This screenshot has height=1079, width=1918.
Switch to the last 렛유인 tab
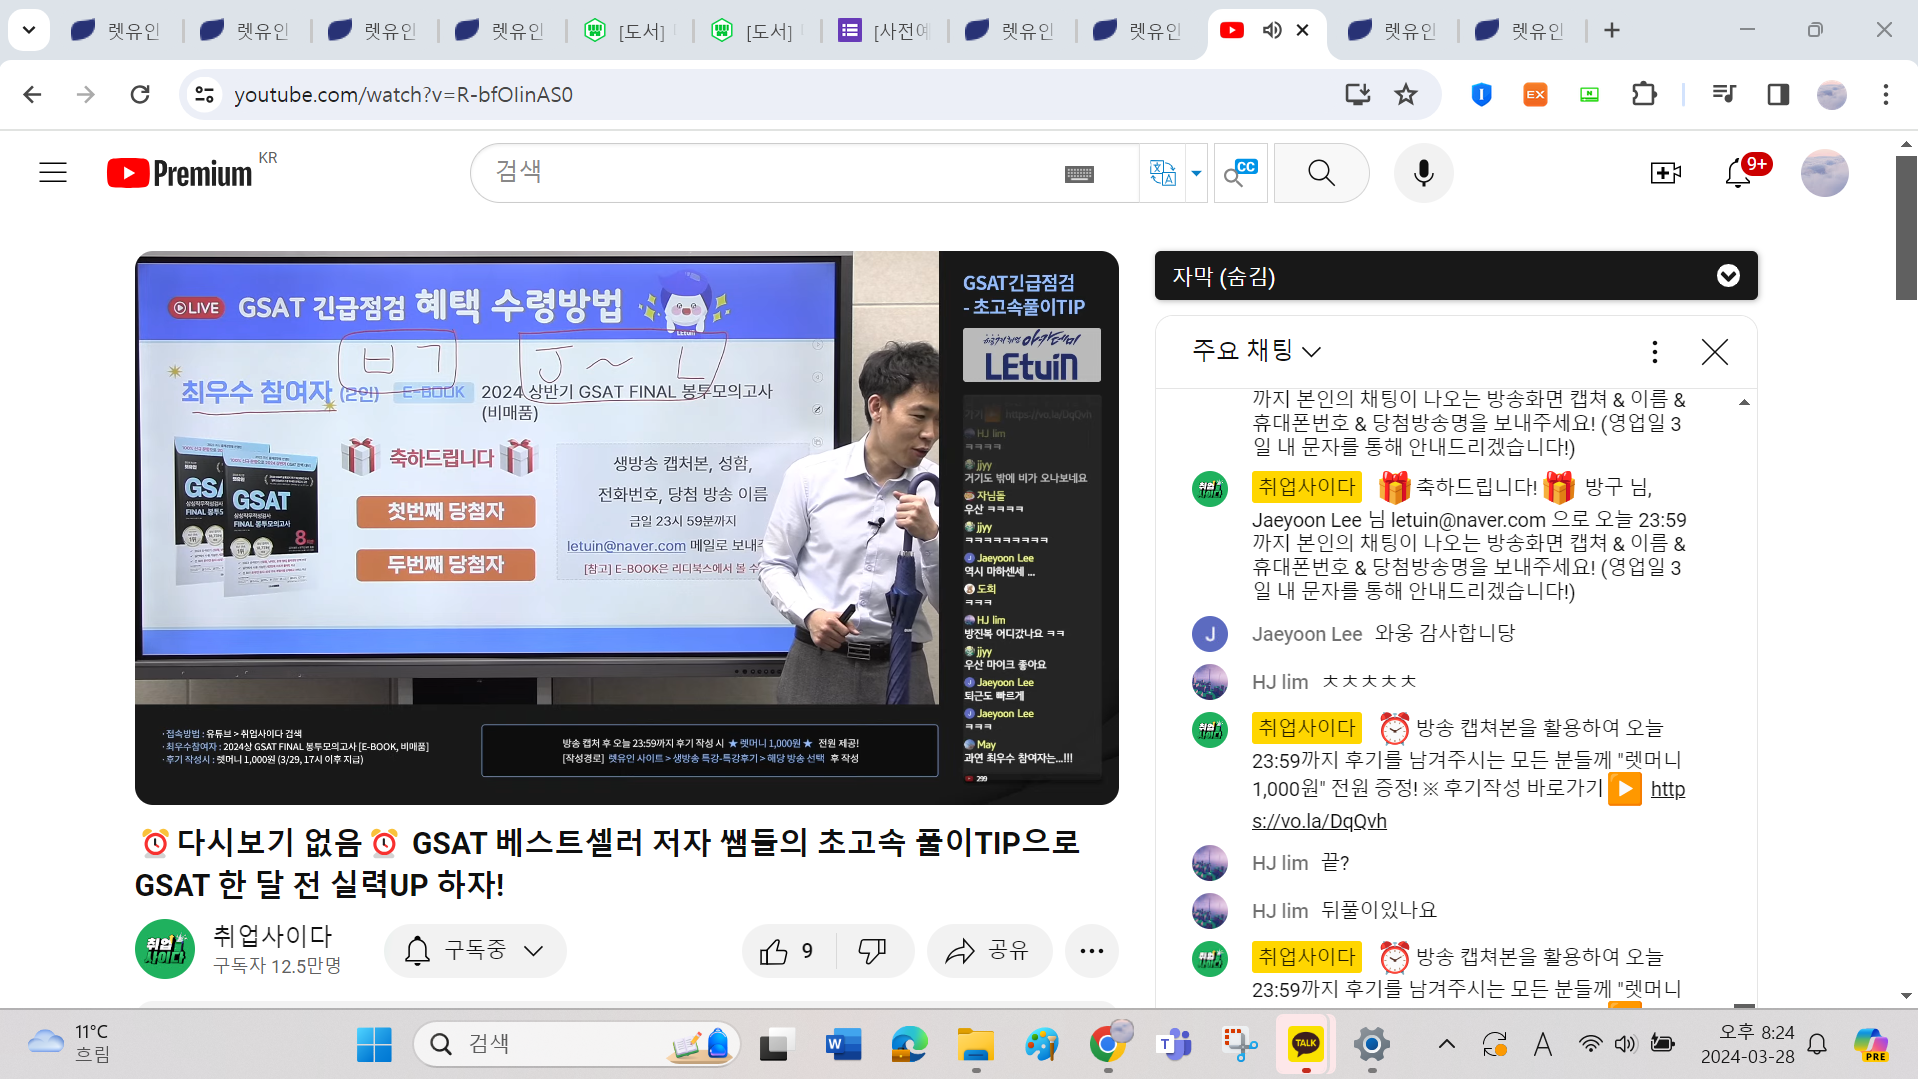(1522, 31)
